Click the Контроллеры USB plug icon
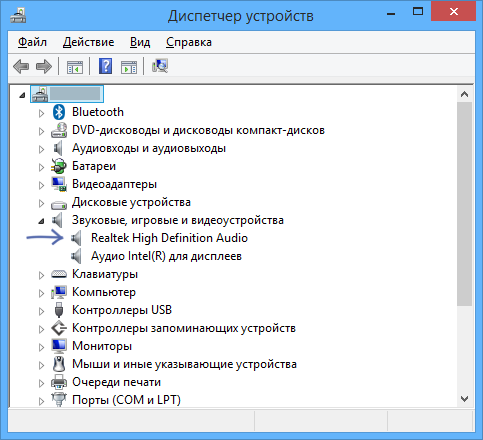Screen dimensions: 483x440 (x=59, y=310)
